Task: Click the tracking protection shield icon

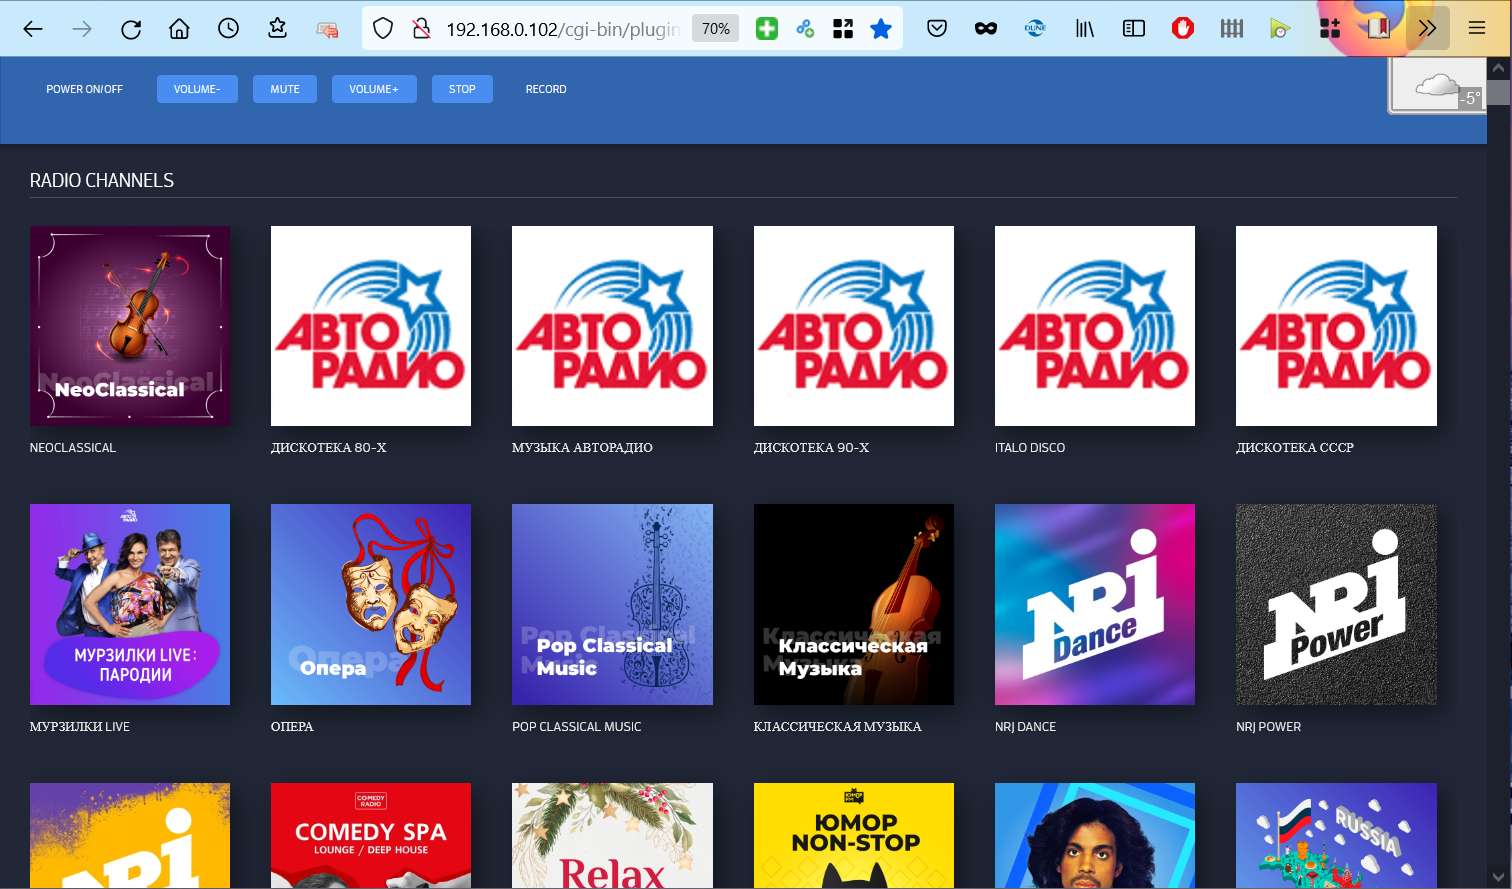Action: tap(383, 29)
